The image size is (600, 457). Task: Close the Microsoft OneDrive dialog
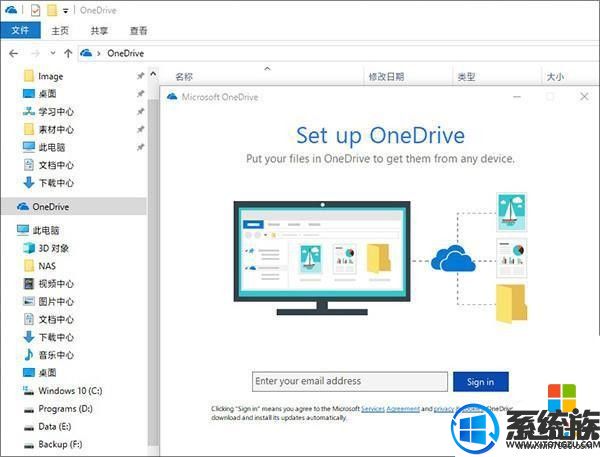tap(584, 96)
